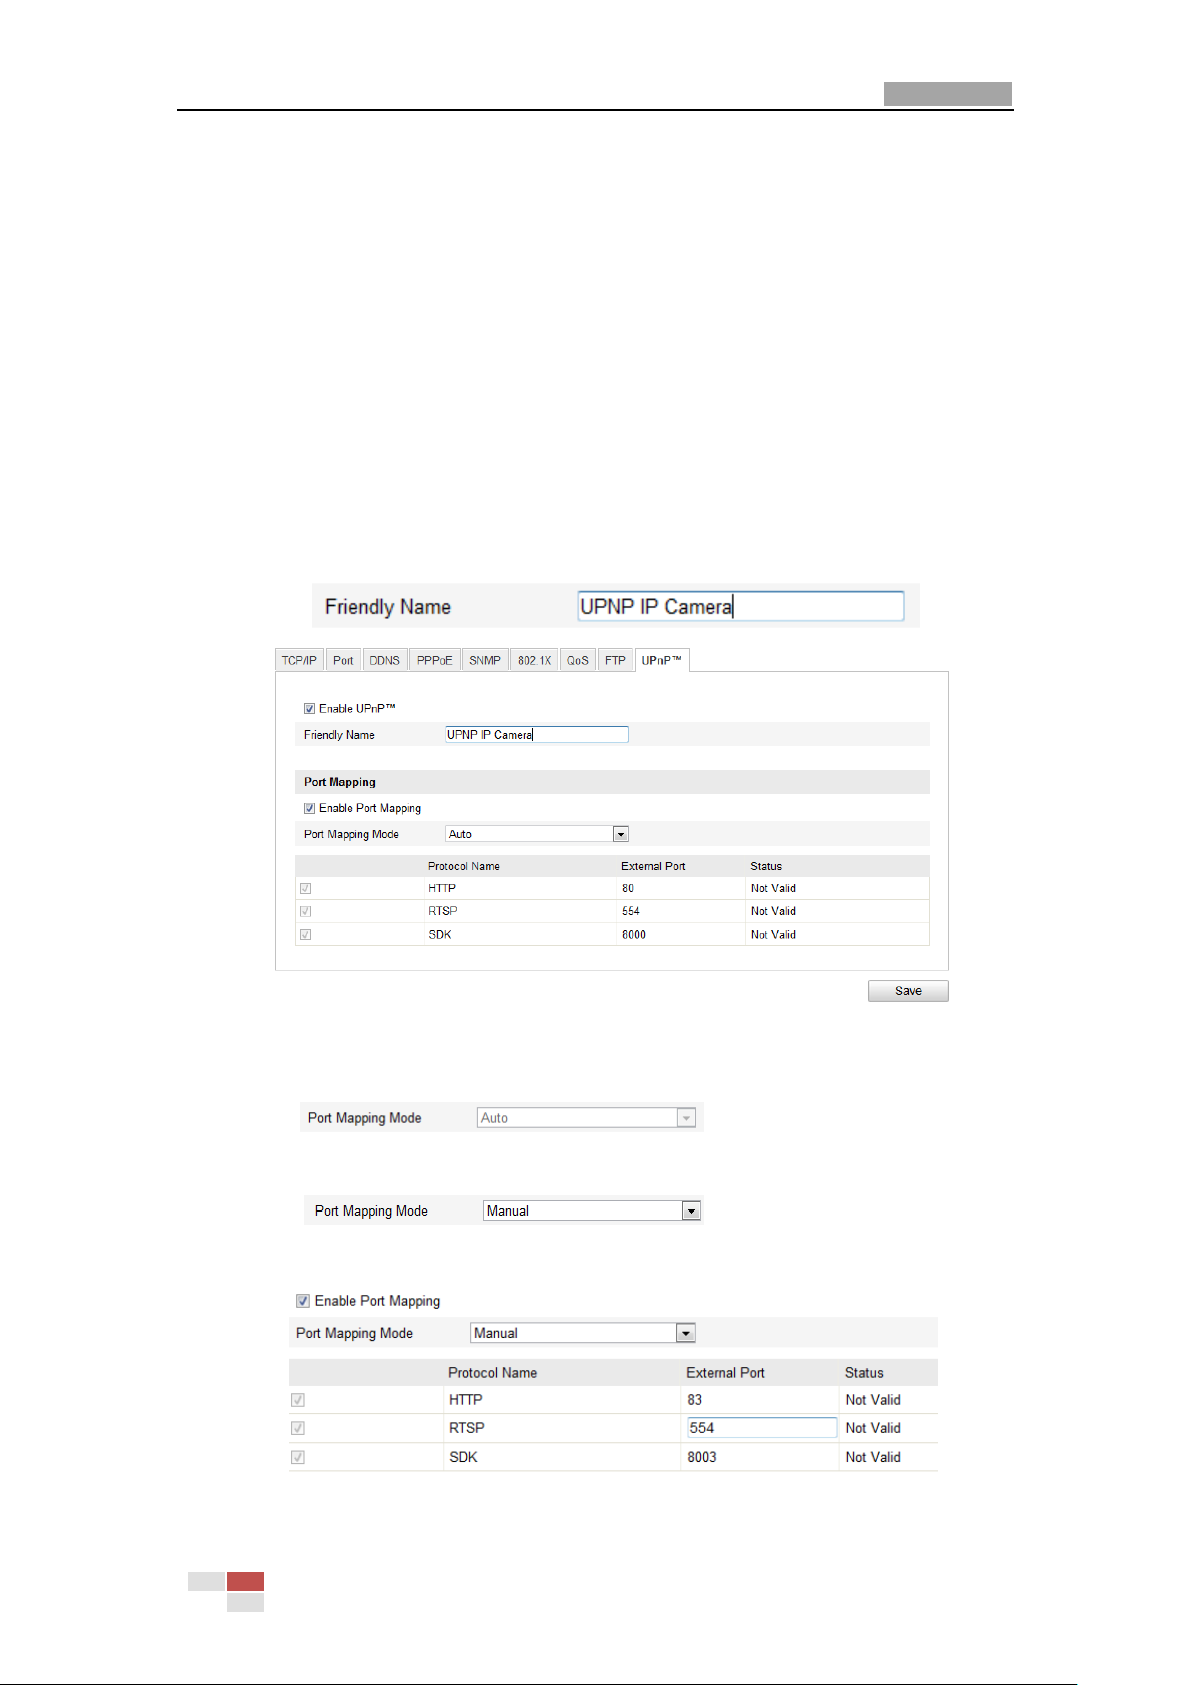Click the external port value 8000

pos(634,935)
